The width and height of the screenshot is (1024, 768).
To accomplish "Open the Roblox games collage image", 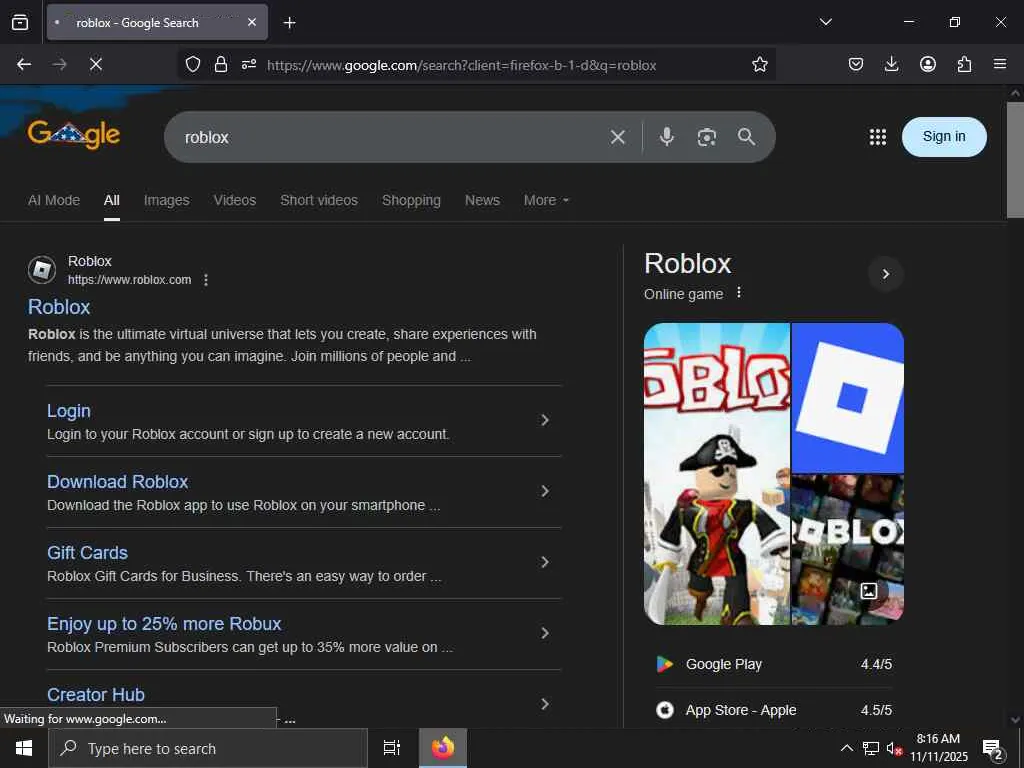I will (x=848, y=550).
